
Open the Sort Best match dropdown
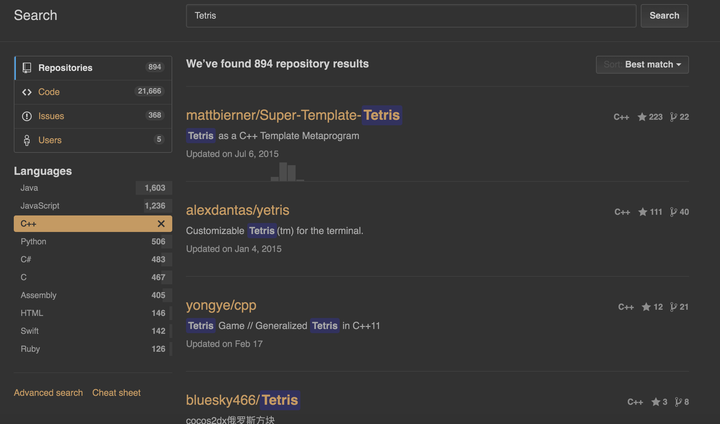coord(642,65)
